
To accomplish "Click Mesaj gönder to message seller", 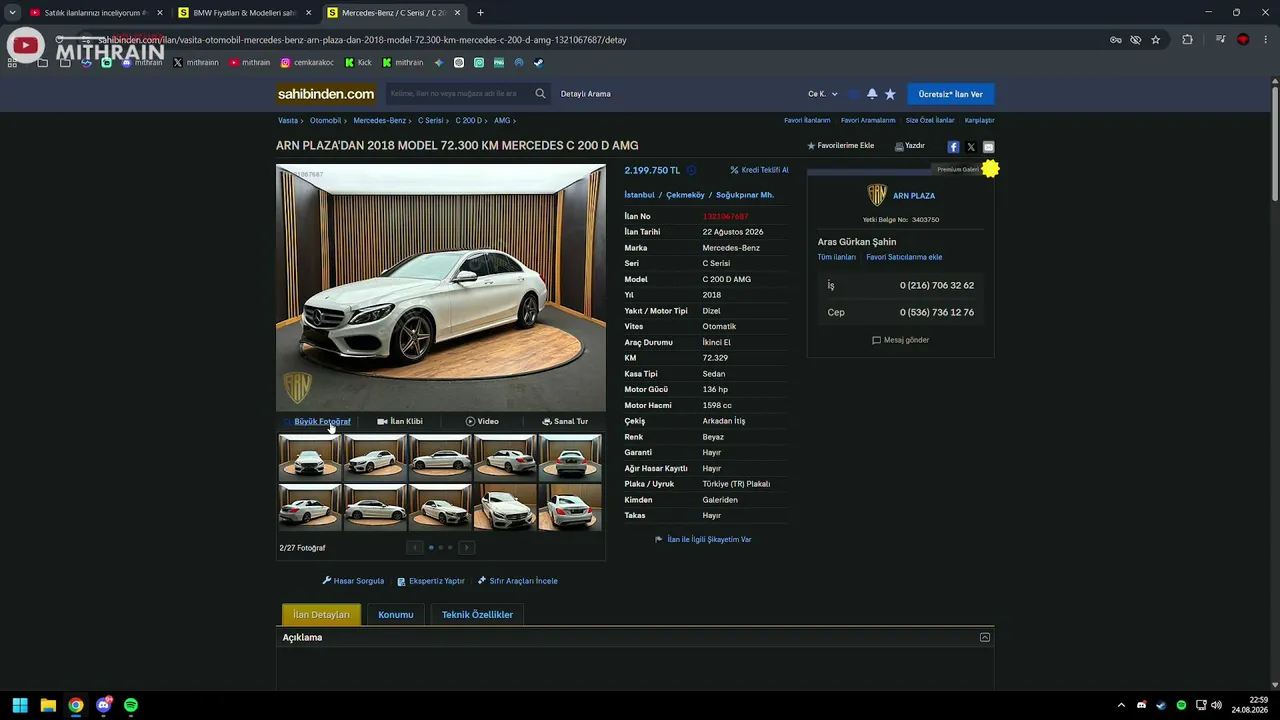I will [901, 340].
